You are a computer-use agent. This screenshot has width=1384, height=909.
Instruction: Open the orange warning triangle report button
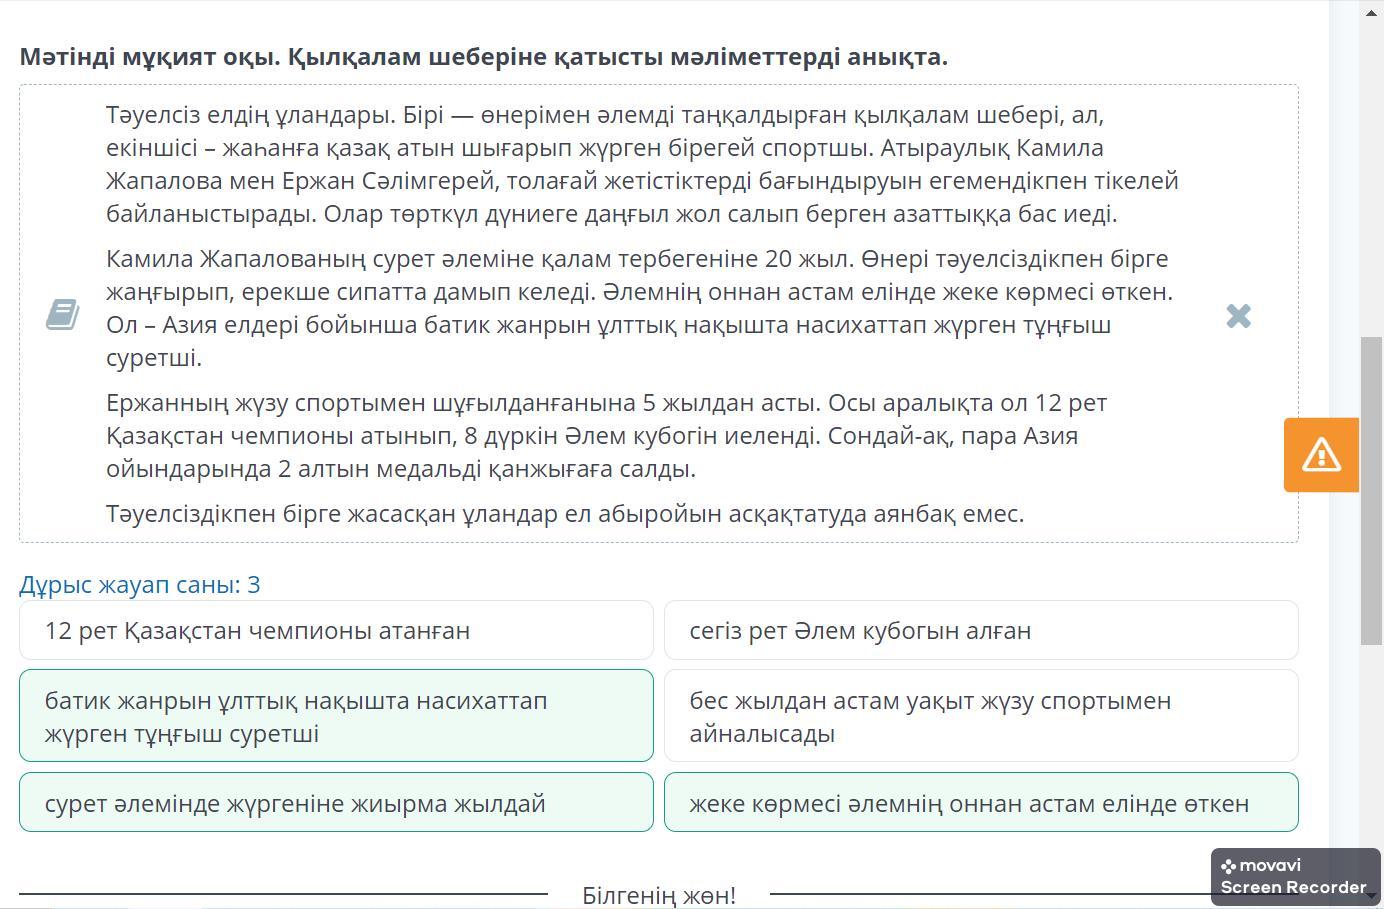pos(1321,455)
